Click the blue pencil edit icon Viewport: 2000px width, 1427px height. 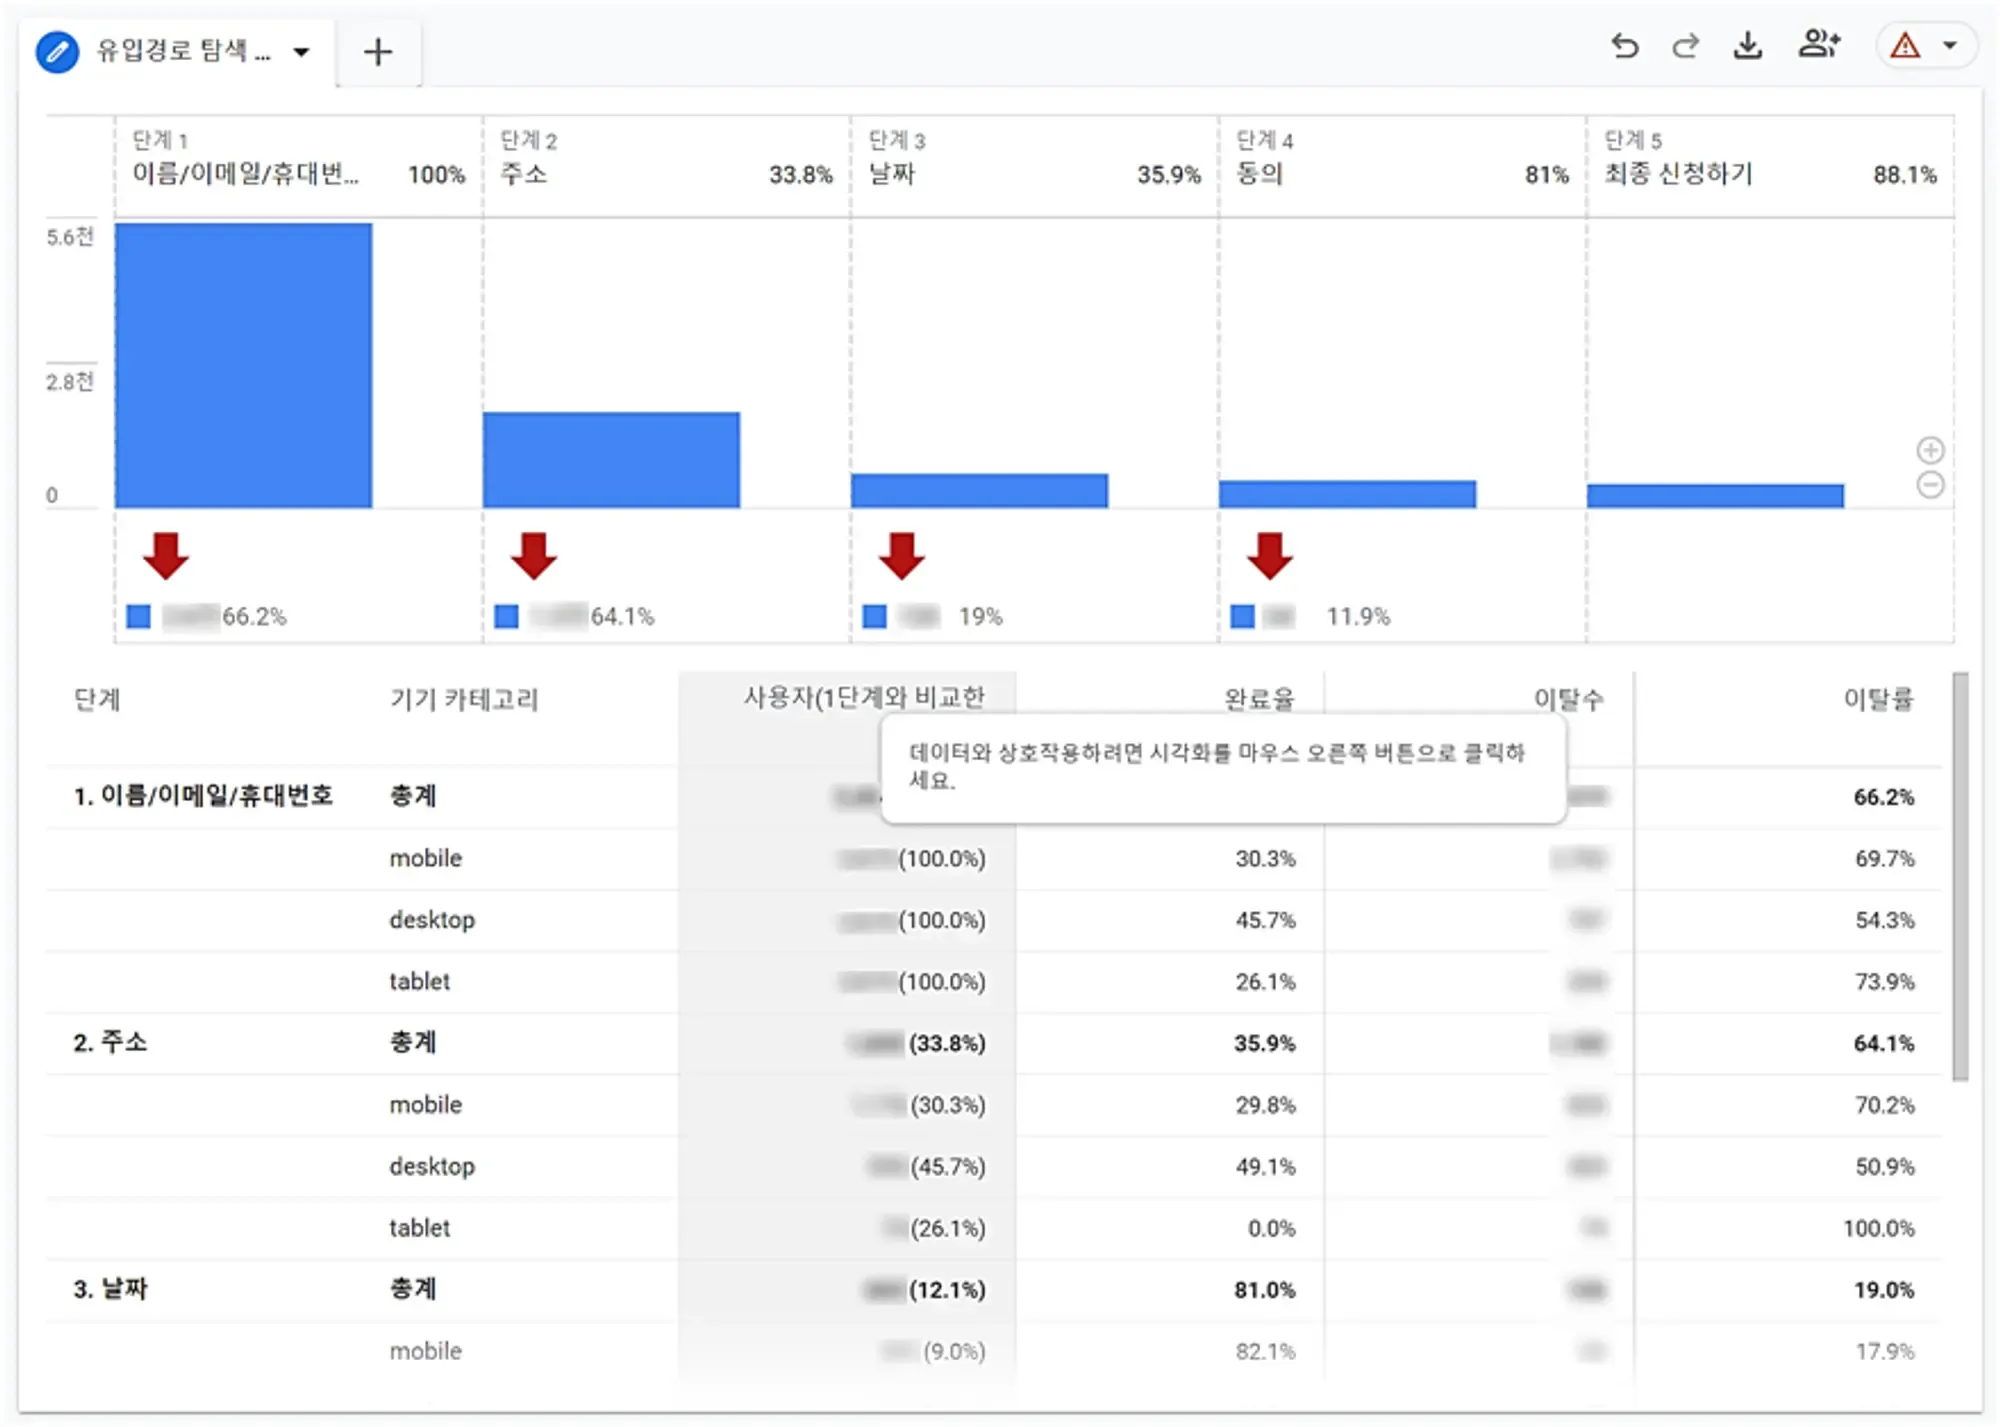tap(57, 51)
